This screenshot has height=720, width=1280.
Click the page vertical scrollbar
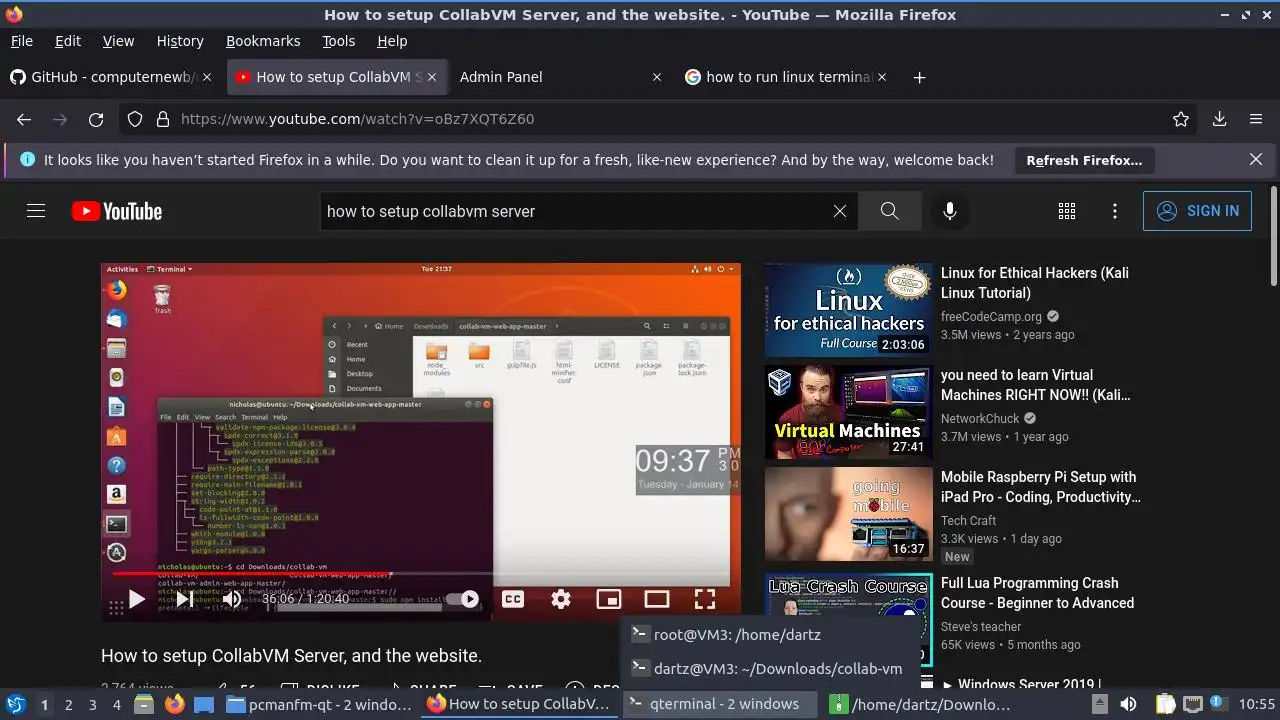pyautogui.click(x=1274, y=235)
